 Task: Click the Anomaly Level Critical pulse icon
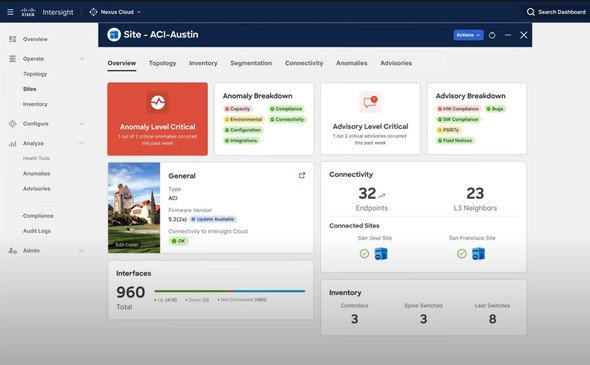tap(157, 102)
